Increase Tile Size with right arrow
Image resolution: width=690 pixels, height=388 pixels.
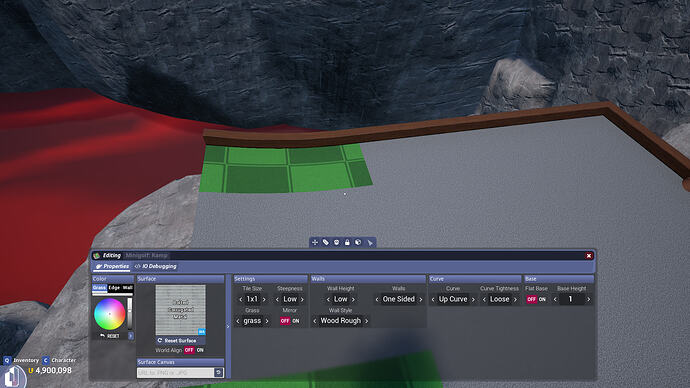pos(264,299)
